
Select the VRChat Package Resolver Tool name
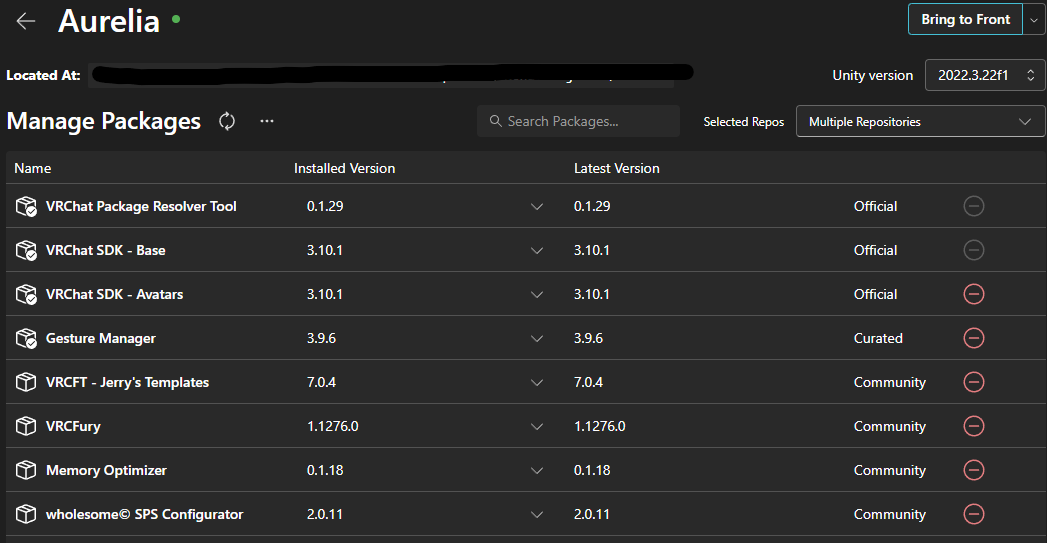(x=141, y=206)
